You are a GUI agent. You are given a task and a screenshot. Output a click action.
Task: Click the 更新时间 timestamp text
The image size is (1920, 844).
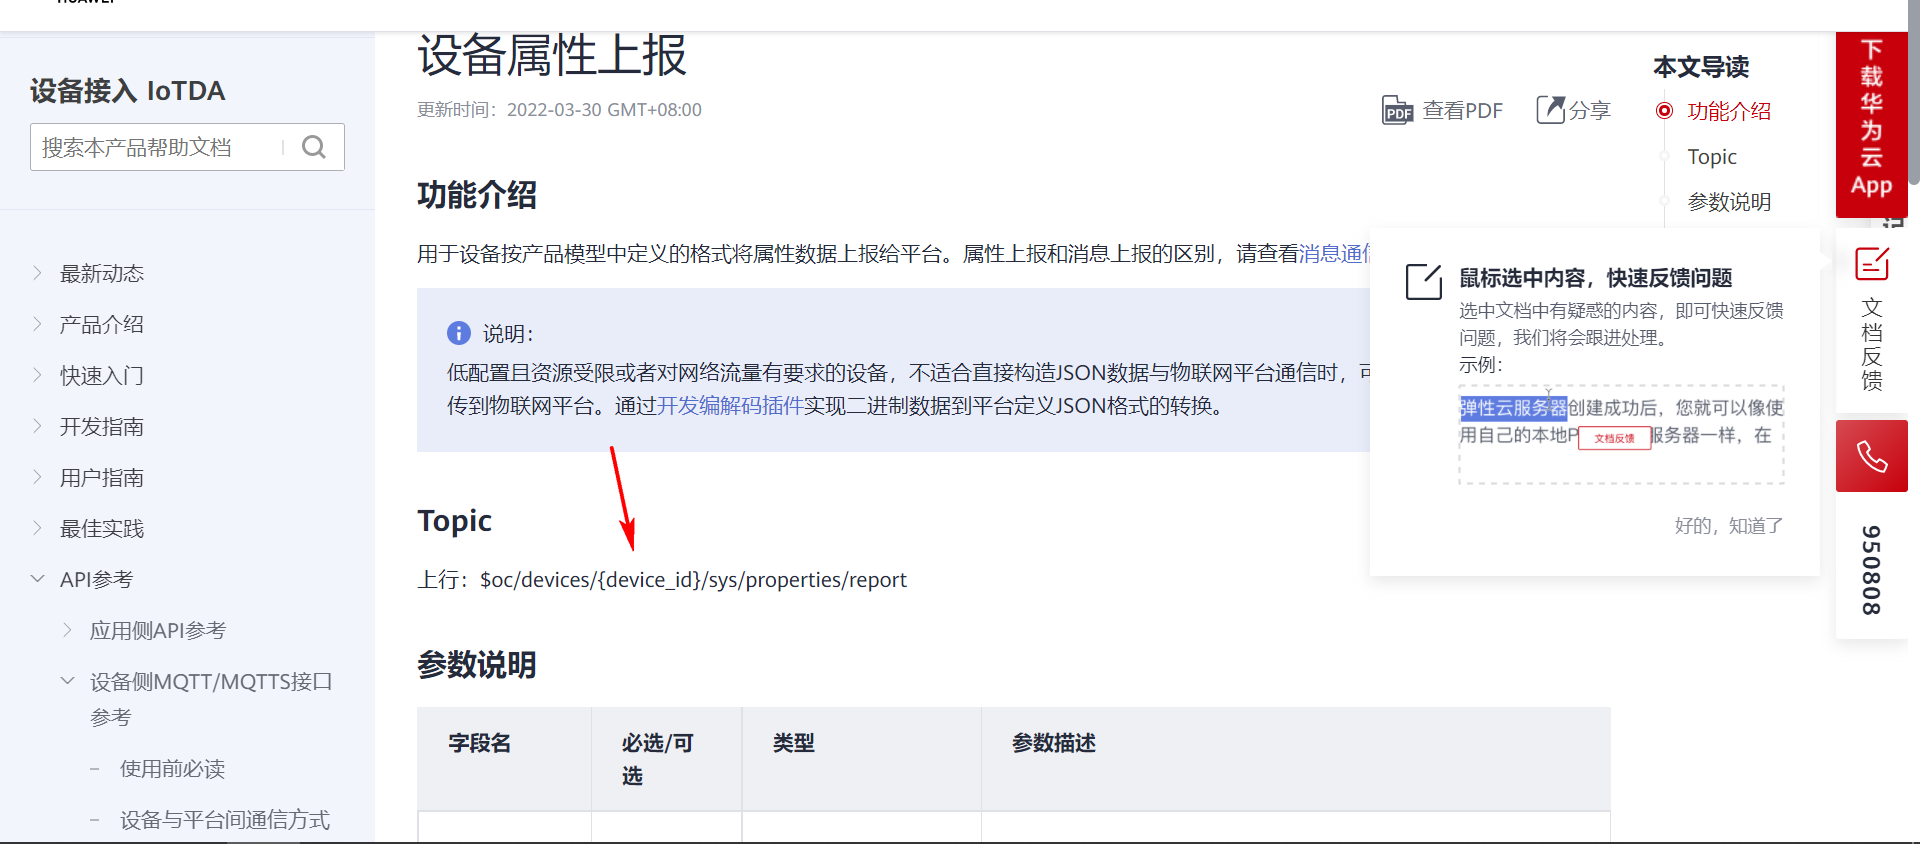click(559, 110)
